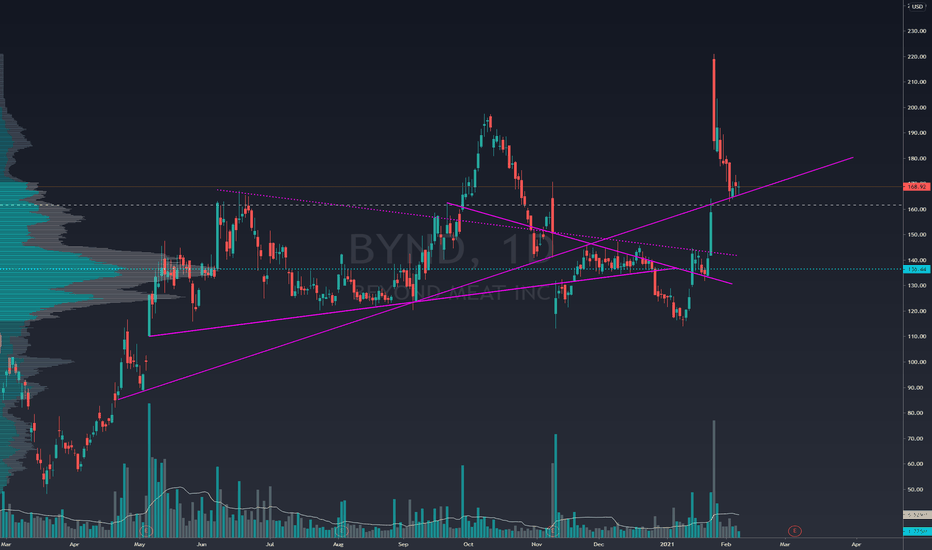Click the red 168.92 current price label
932x550 pixels.
pyautogui.click(x=917, y=187)
